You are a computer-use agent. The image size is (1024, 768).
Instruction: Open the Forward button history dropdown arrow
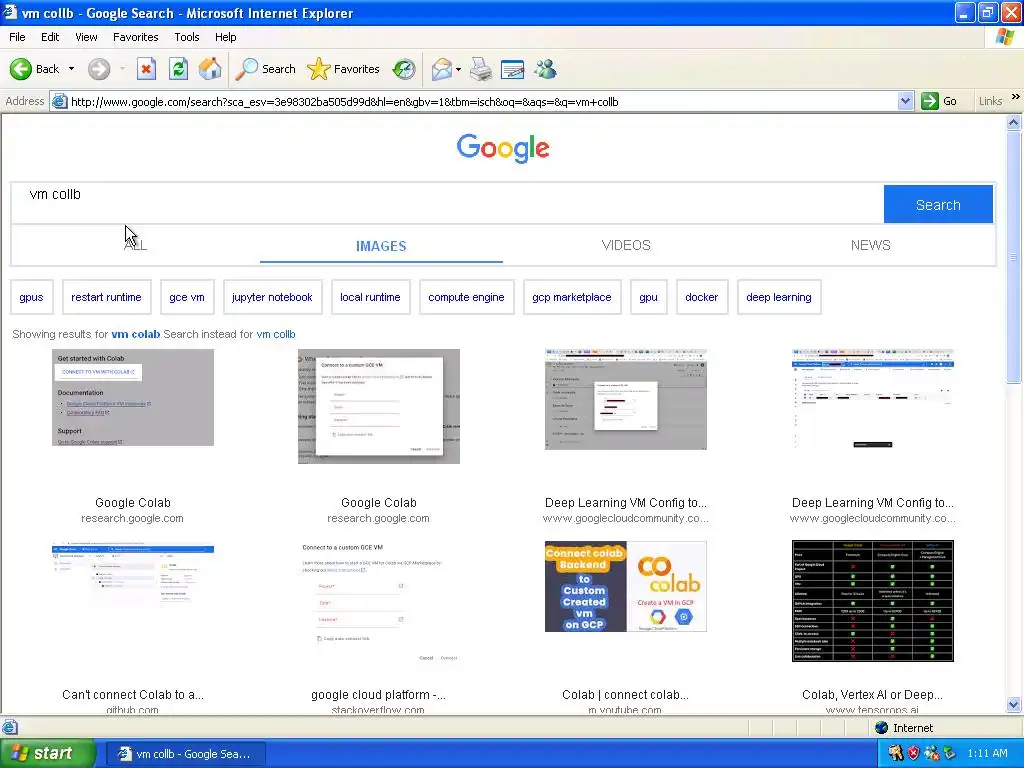point(122,69)
